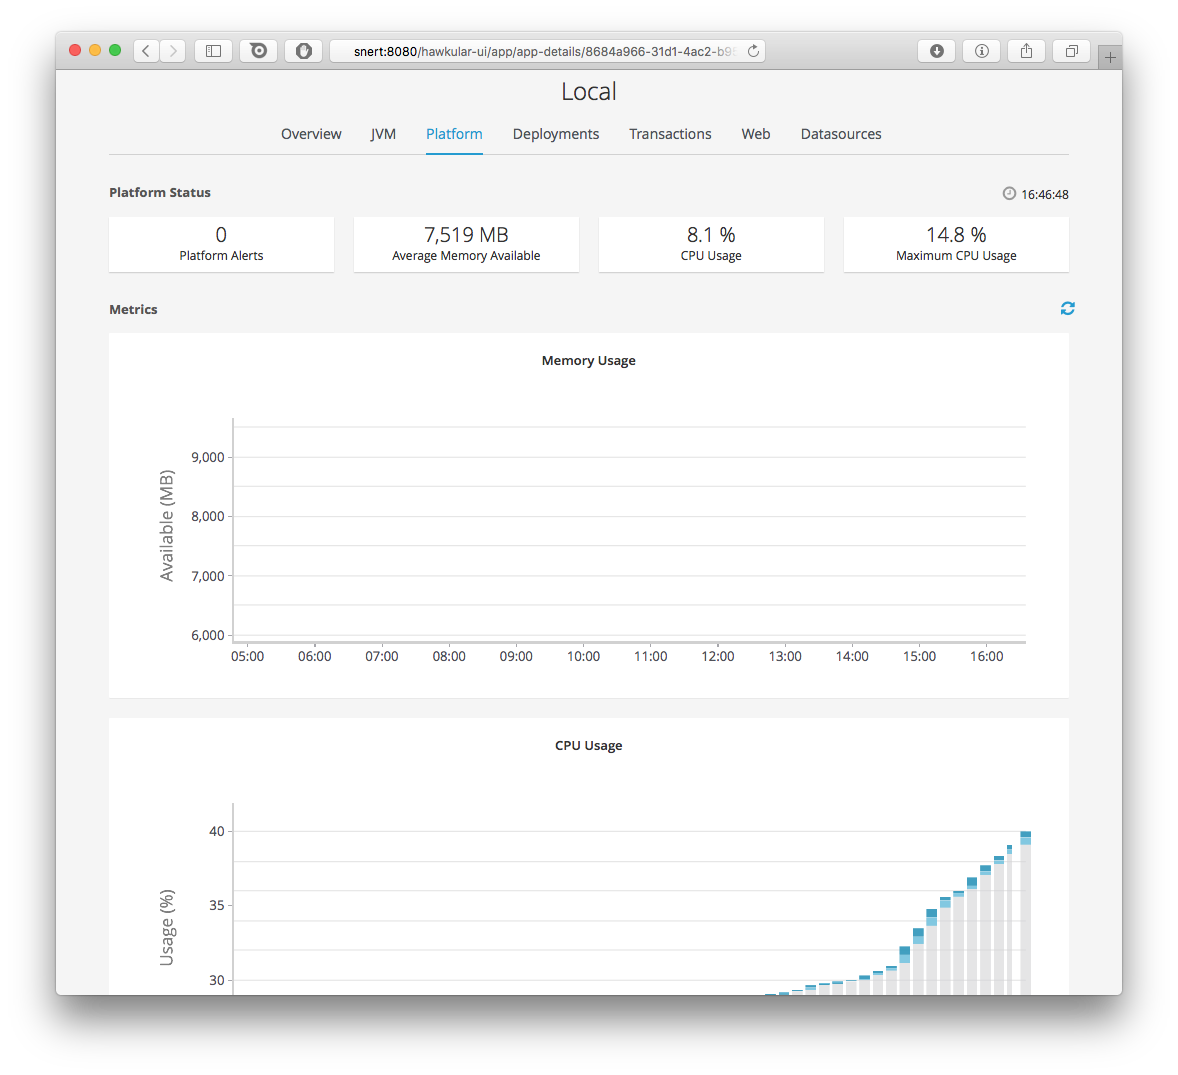This screenshot has height=1075, width=1178.
Task: Open the Share menu icon
Action: pyautogui.click(x=1026, y=51)
